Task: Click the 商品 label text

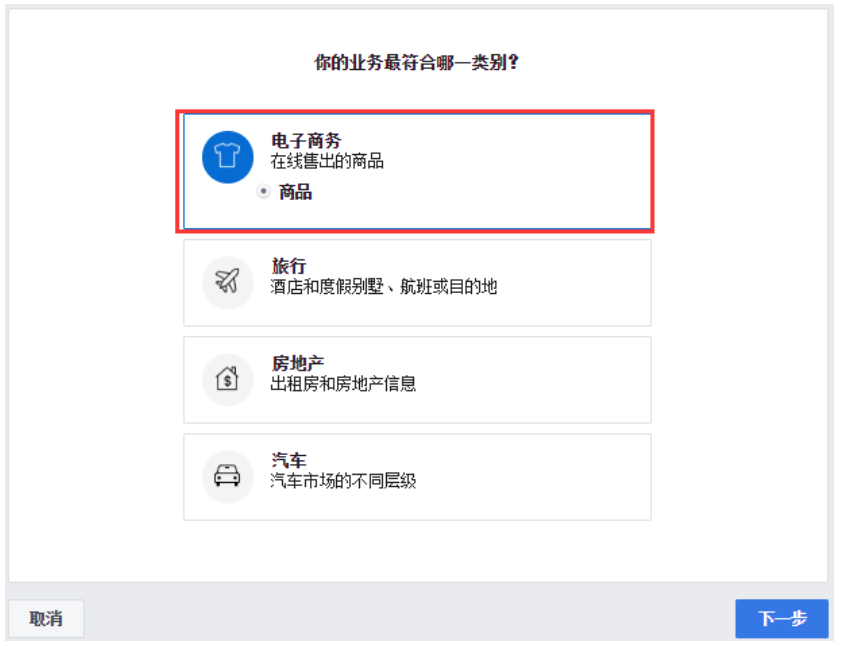Action: click(x=295, y=192)
